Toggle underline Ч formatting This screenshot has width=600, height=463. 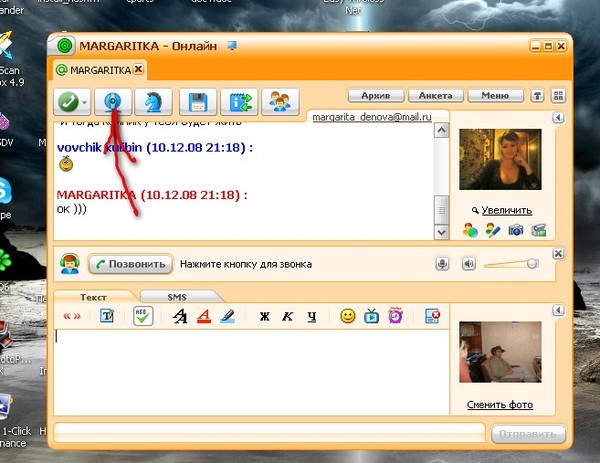tap(312, 316)
